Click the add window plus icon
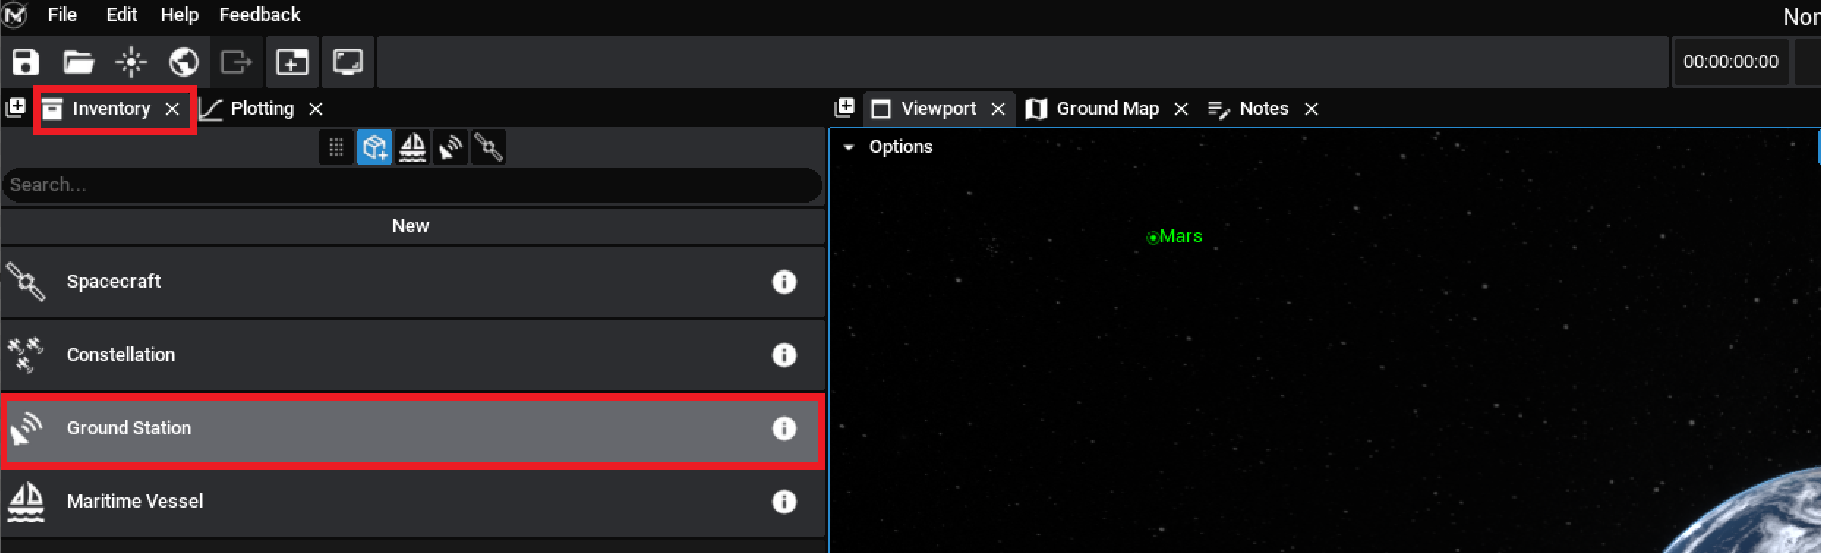Viewport: 1821px width, 553px height. tap(292, 62)
